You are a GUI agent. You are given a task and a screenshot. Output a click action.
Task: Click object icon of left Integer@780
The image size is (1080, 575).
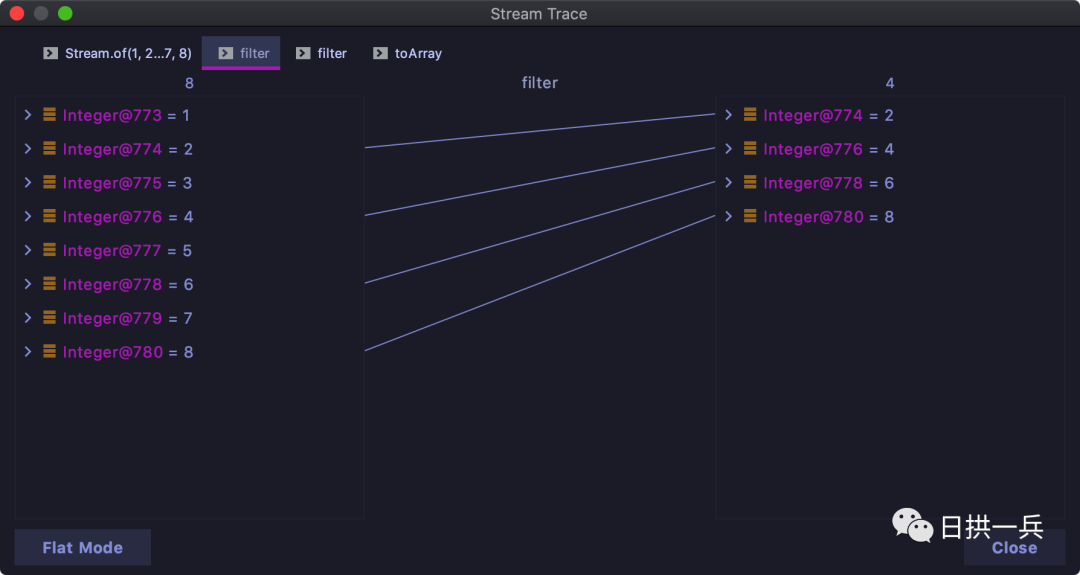[49, 351]
